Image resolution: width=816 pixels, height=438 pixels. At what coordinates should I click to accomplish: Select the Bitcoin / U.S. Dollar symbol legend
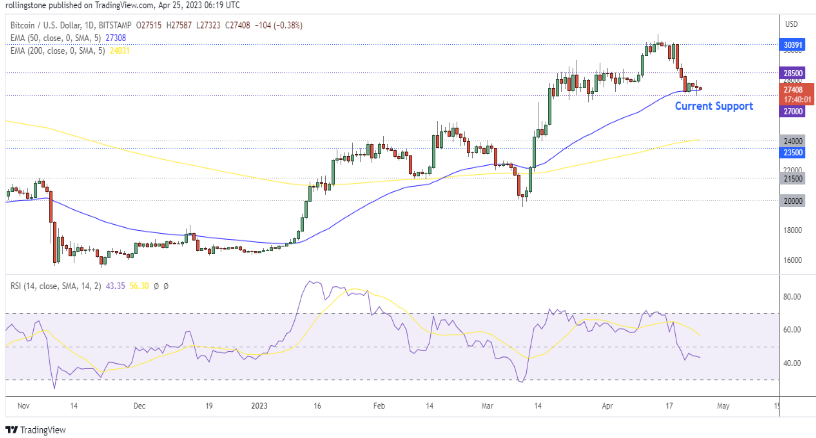tap(71, 25)
